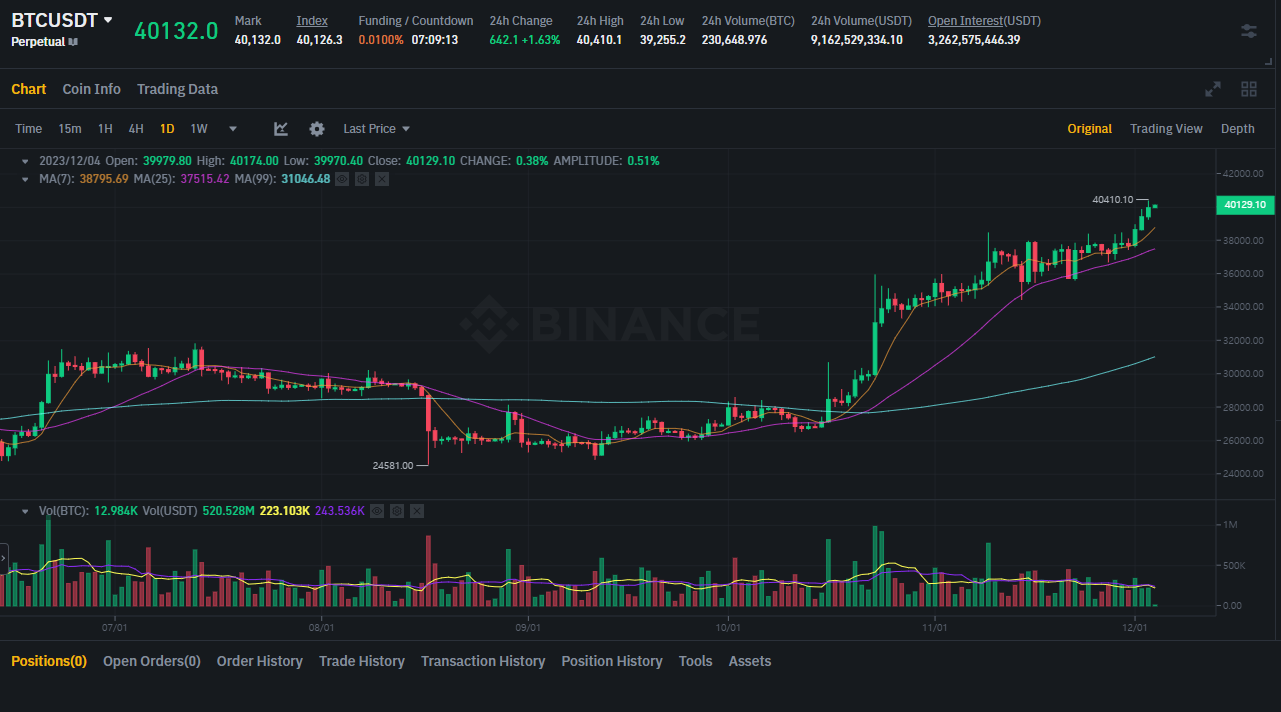Click the 40132.0 last price value
1281x712 pixels.
[176, 31]
